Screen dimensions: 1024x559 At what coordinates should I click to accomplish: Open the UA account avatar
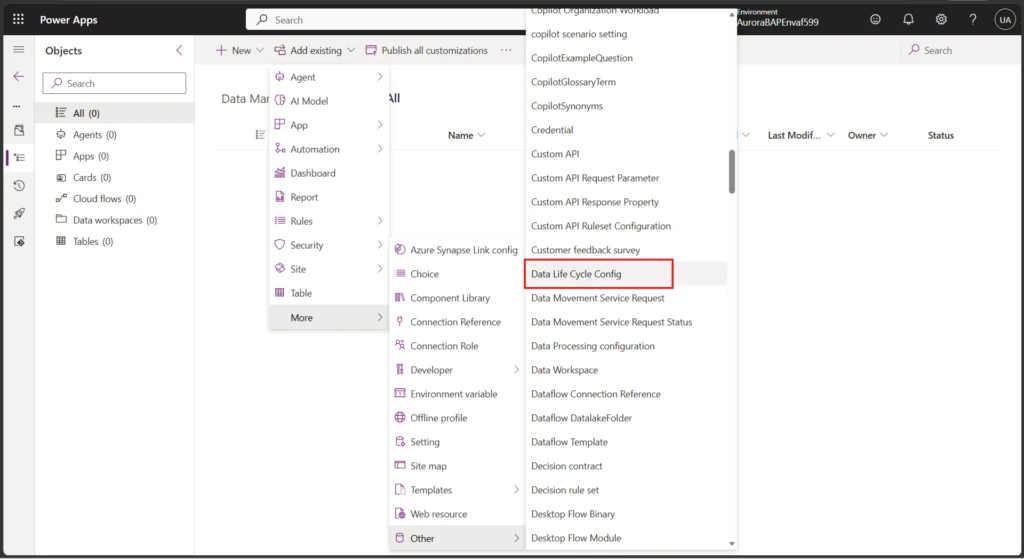coord(1004,20)
